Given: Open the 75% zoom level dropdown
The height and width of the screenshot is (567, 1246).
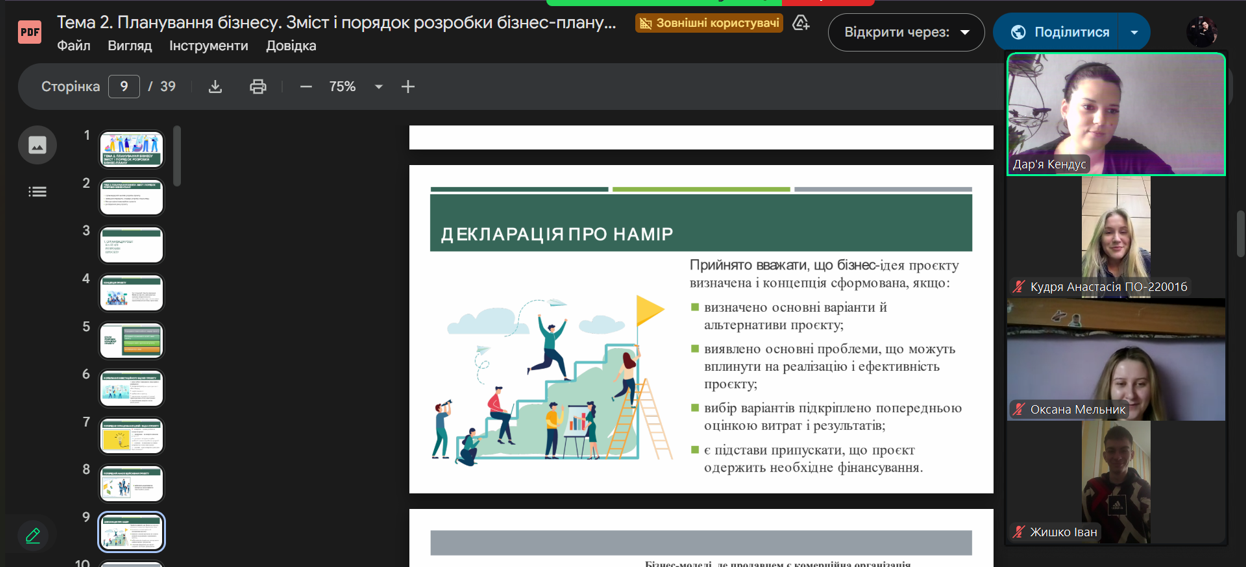Looking at the screenshot, I should pyautogui.click(x=356, y=87).
